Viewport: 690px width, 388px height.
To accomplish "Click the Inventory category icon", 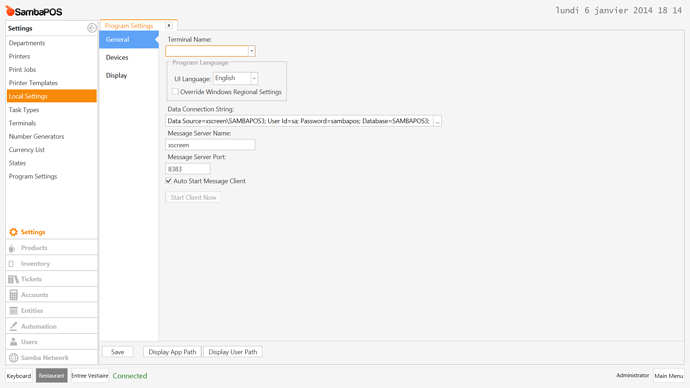I will click(11, 264).
